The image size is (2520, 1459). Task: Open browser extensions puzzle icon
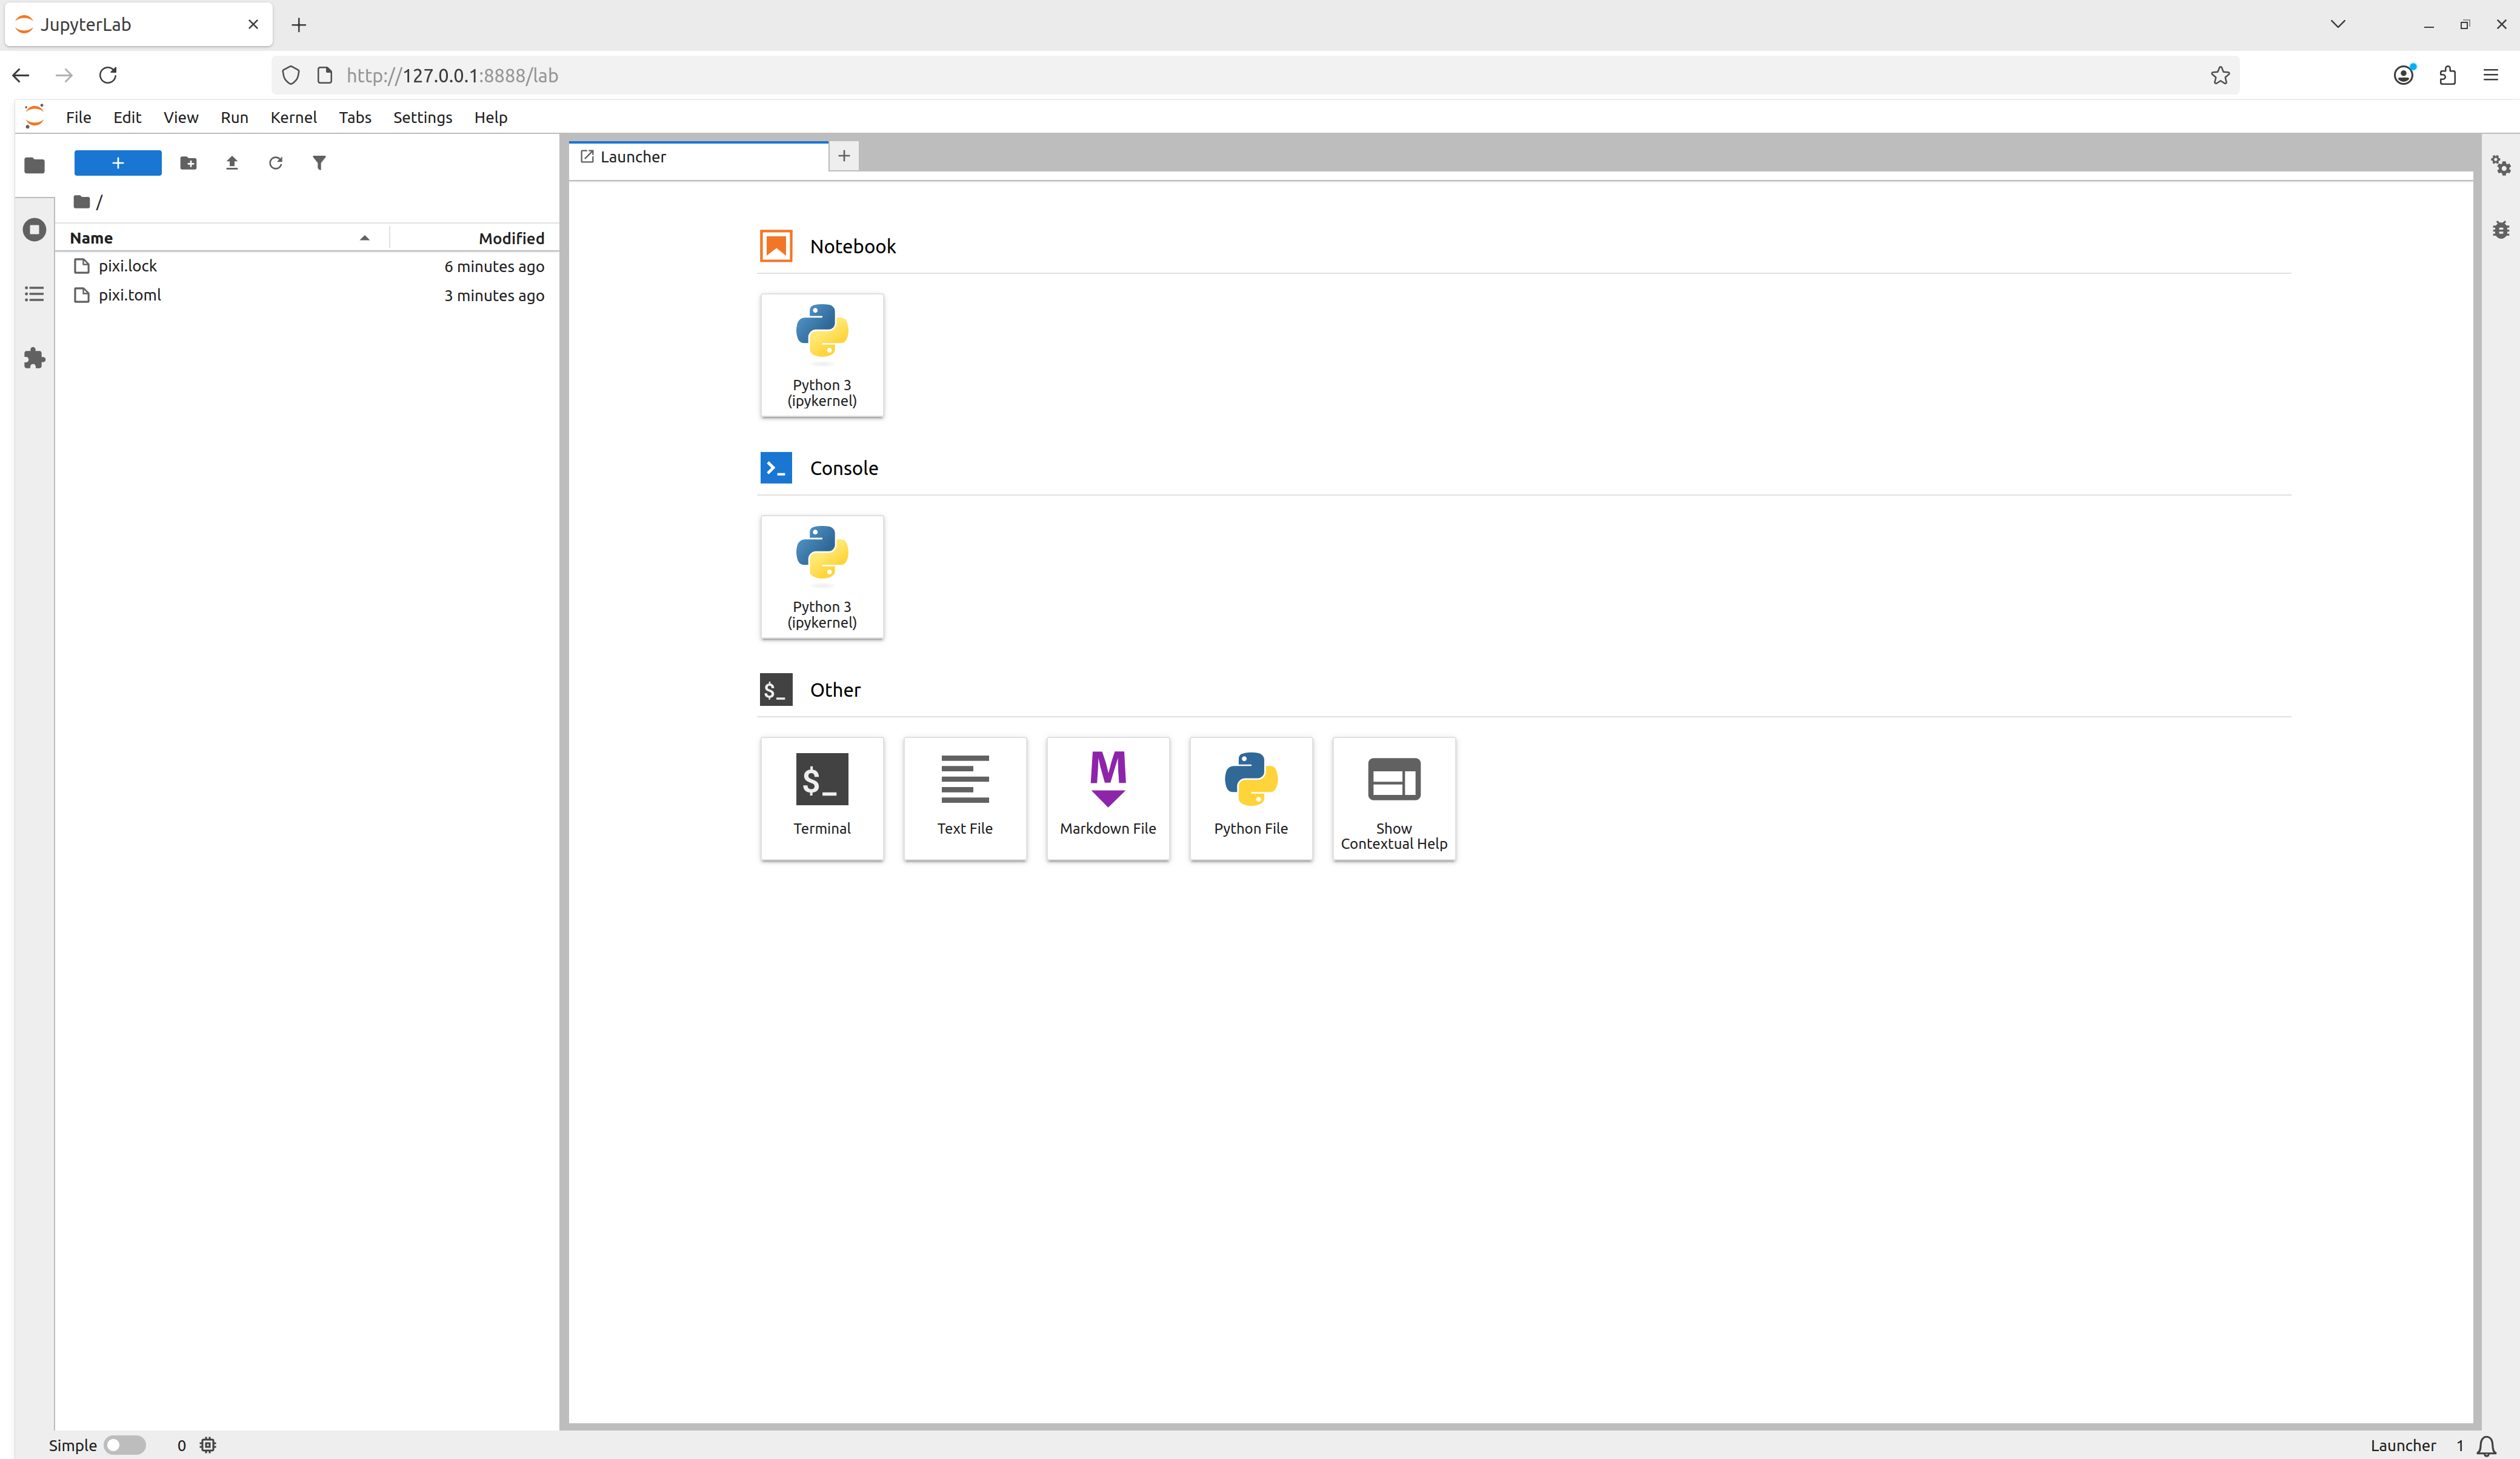click(x=2448, y=75)
